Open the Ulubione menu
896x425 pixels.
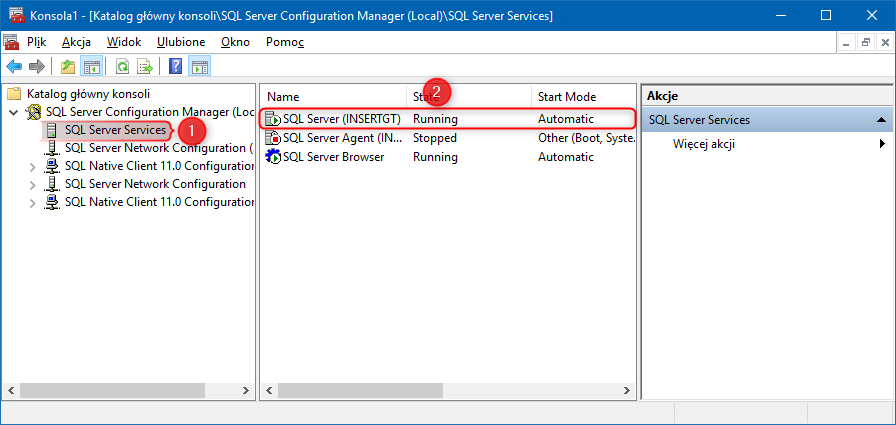pyautogui.click(x=181, y=42)
